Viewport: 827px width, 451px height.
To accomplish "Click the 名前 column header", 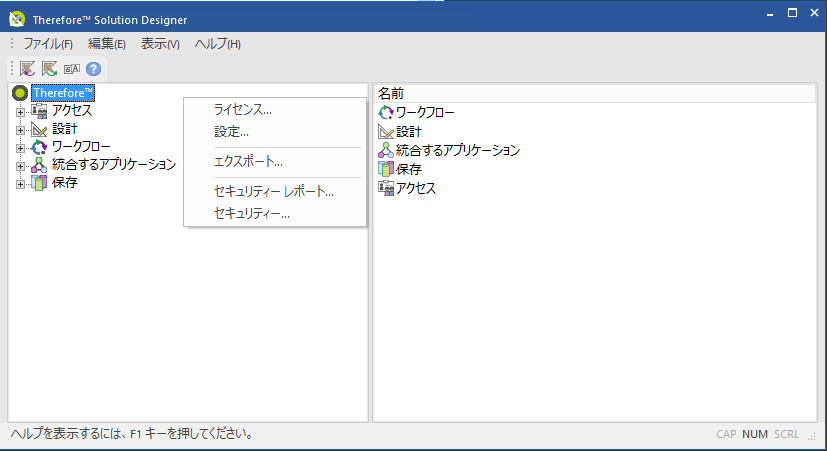I will click(x=595, y=94).
